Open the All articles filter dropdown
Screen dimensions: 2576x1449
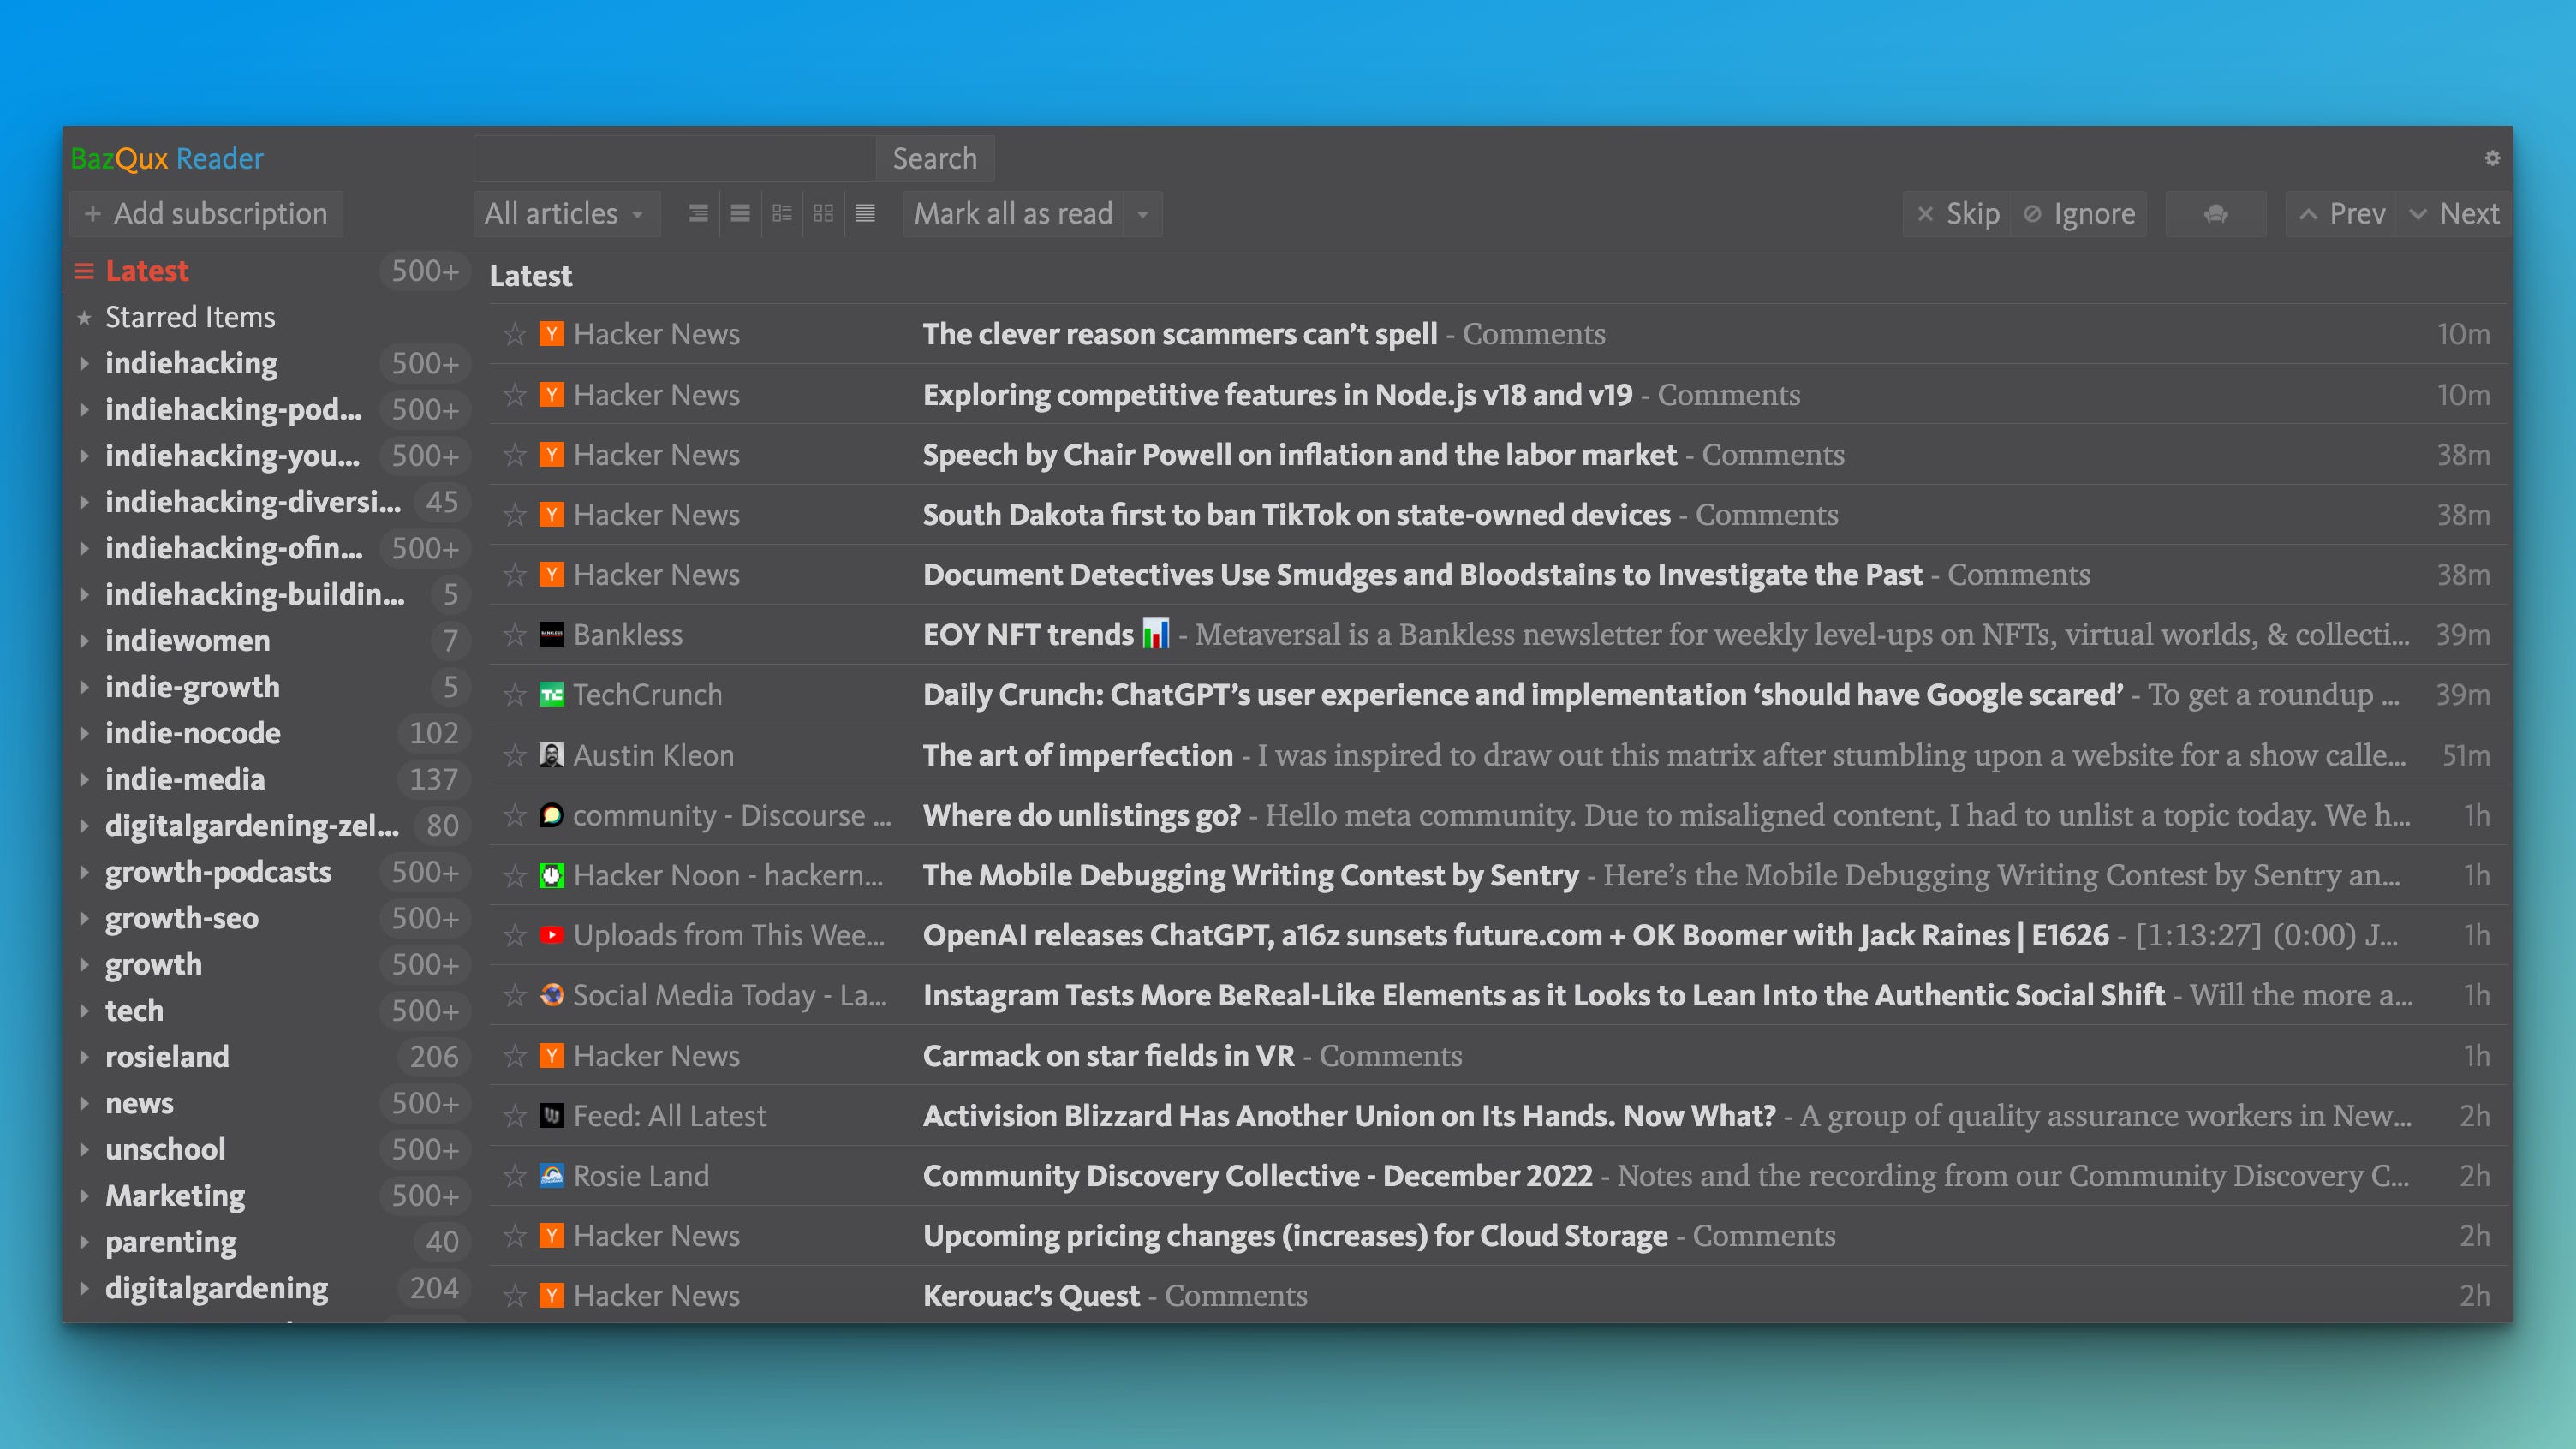click(565, 213)
